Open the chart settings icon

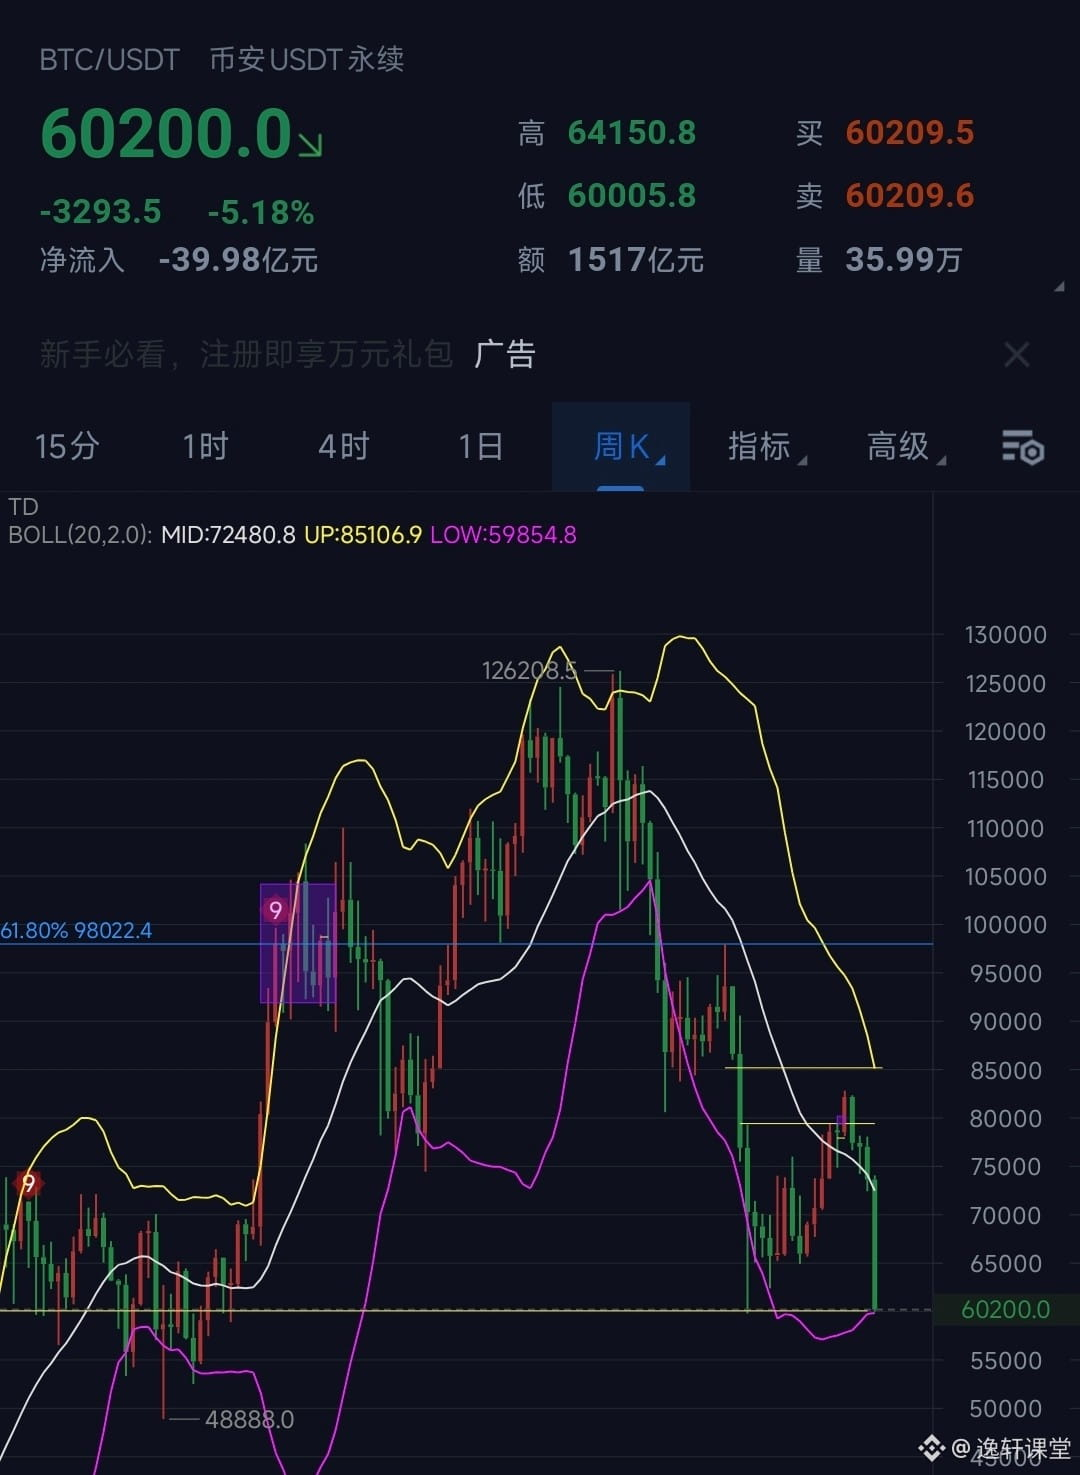coord(1022,447)
